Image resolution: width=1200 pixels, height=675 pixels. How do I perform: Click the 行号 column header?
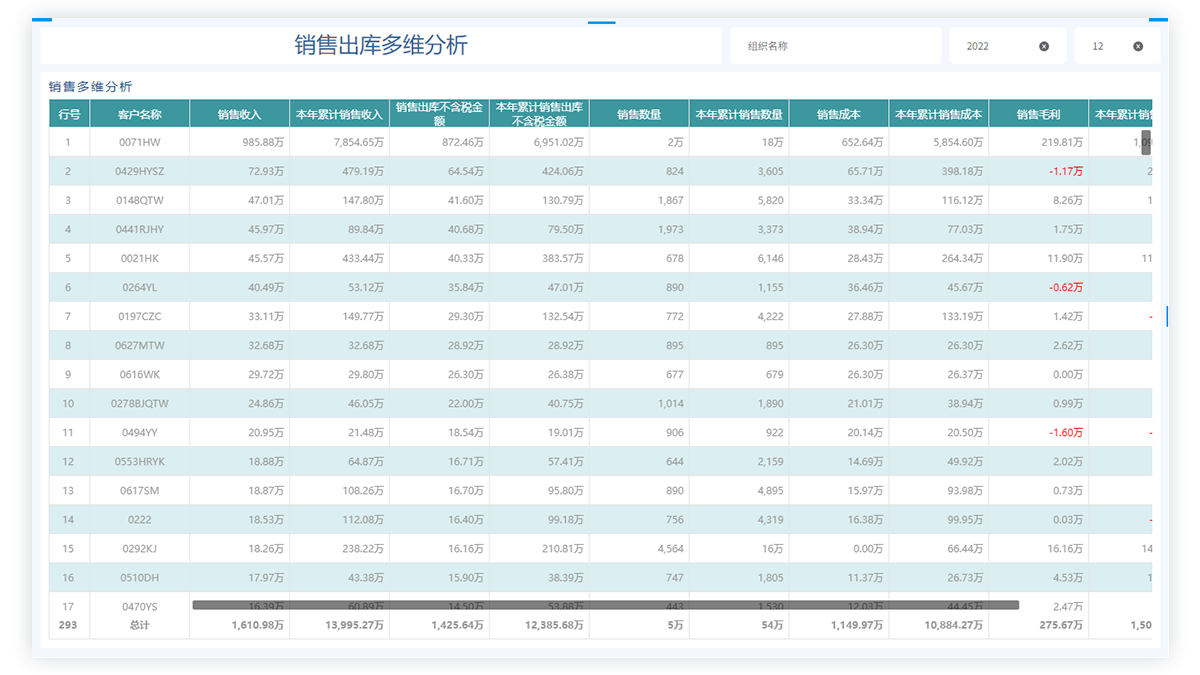69,114
